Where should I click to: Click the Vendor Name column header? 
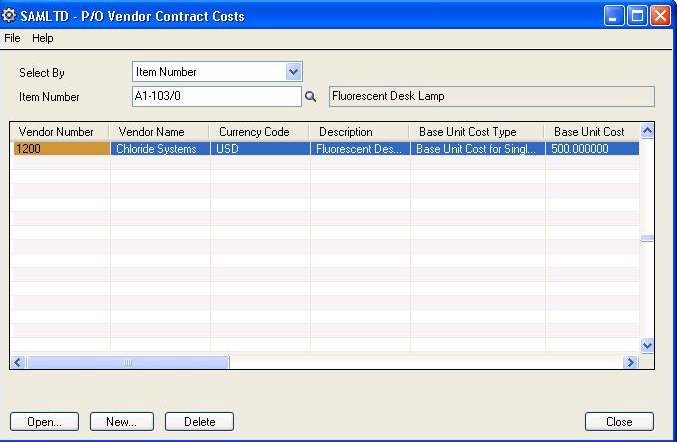coord(159,132)
